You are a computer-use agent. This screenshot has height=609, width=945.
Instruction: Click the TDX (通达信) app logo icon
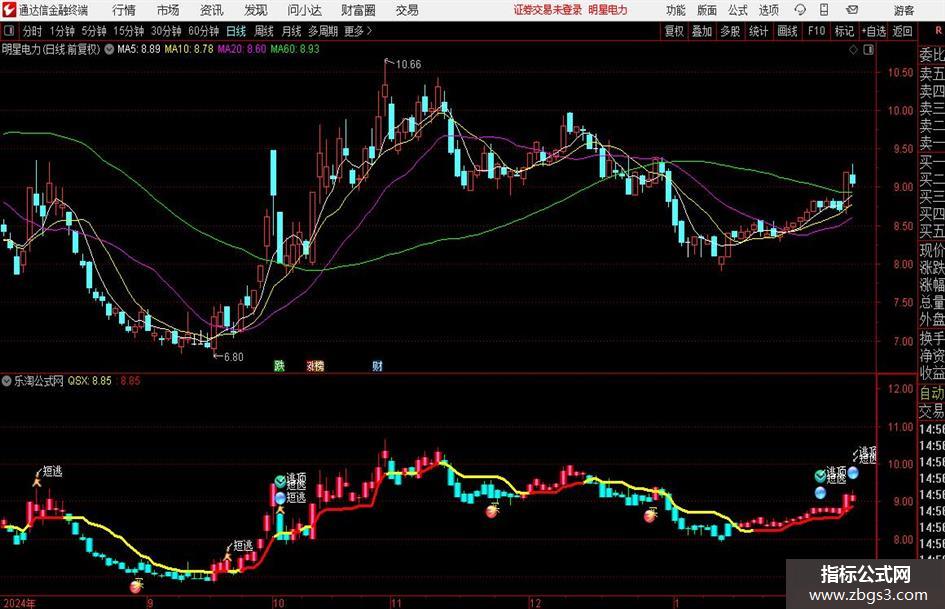tap(9, 10)
